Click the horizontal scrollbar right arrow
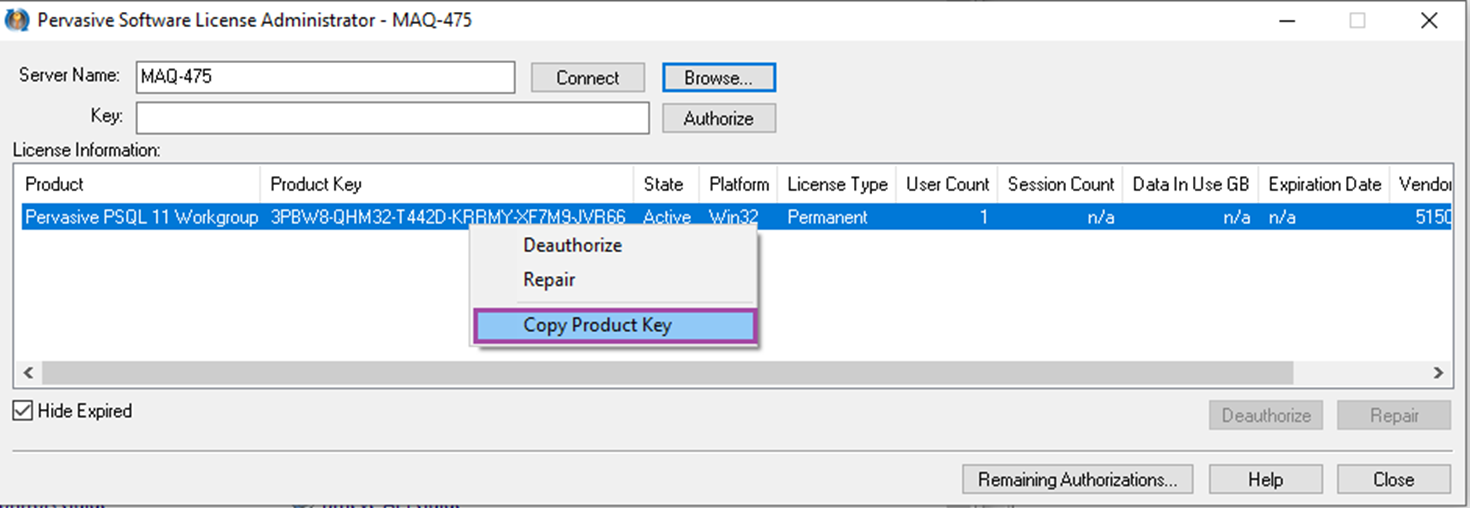 [1439, 373]
